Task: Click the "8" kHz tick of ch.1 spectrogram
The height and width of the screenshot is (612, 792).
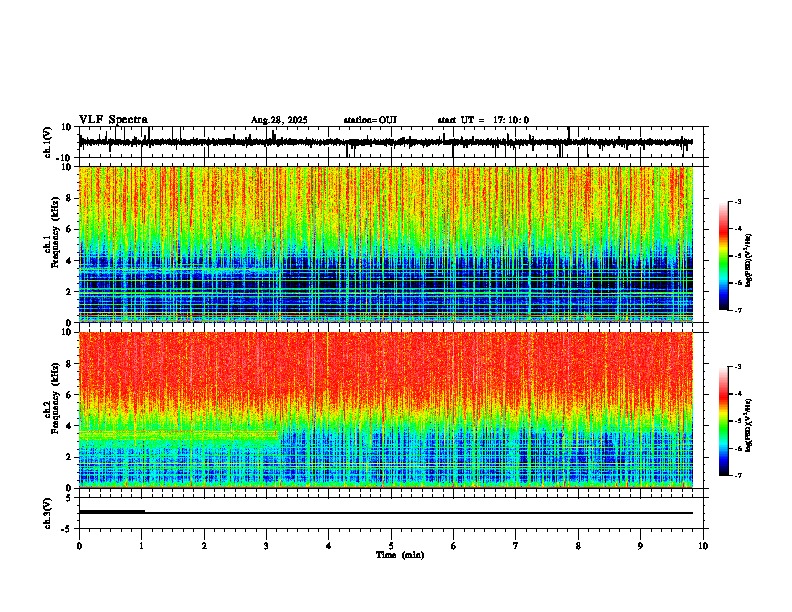Action: (69, 198)
